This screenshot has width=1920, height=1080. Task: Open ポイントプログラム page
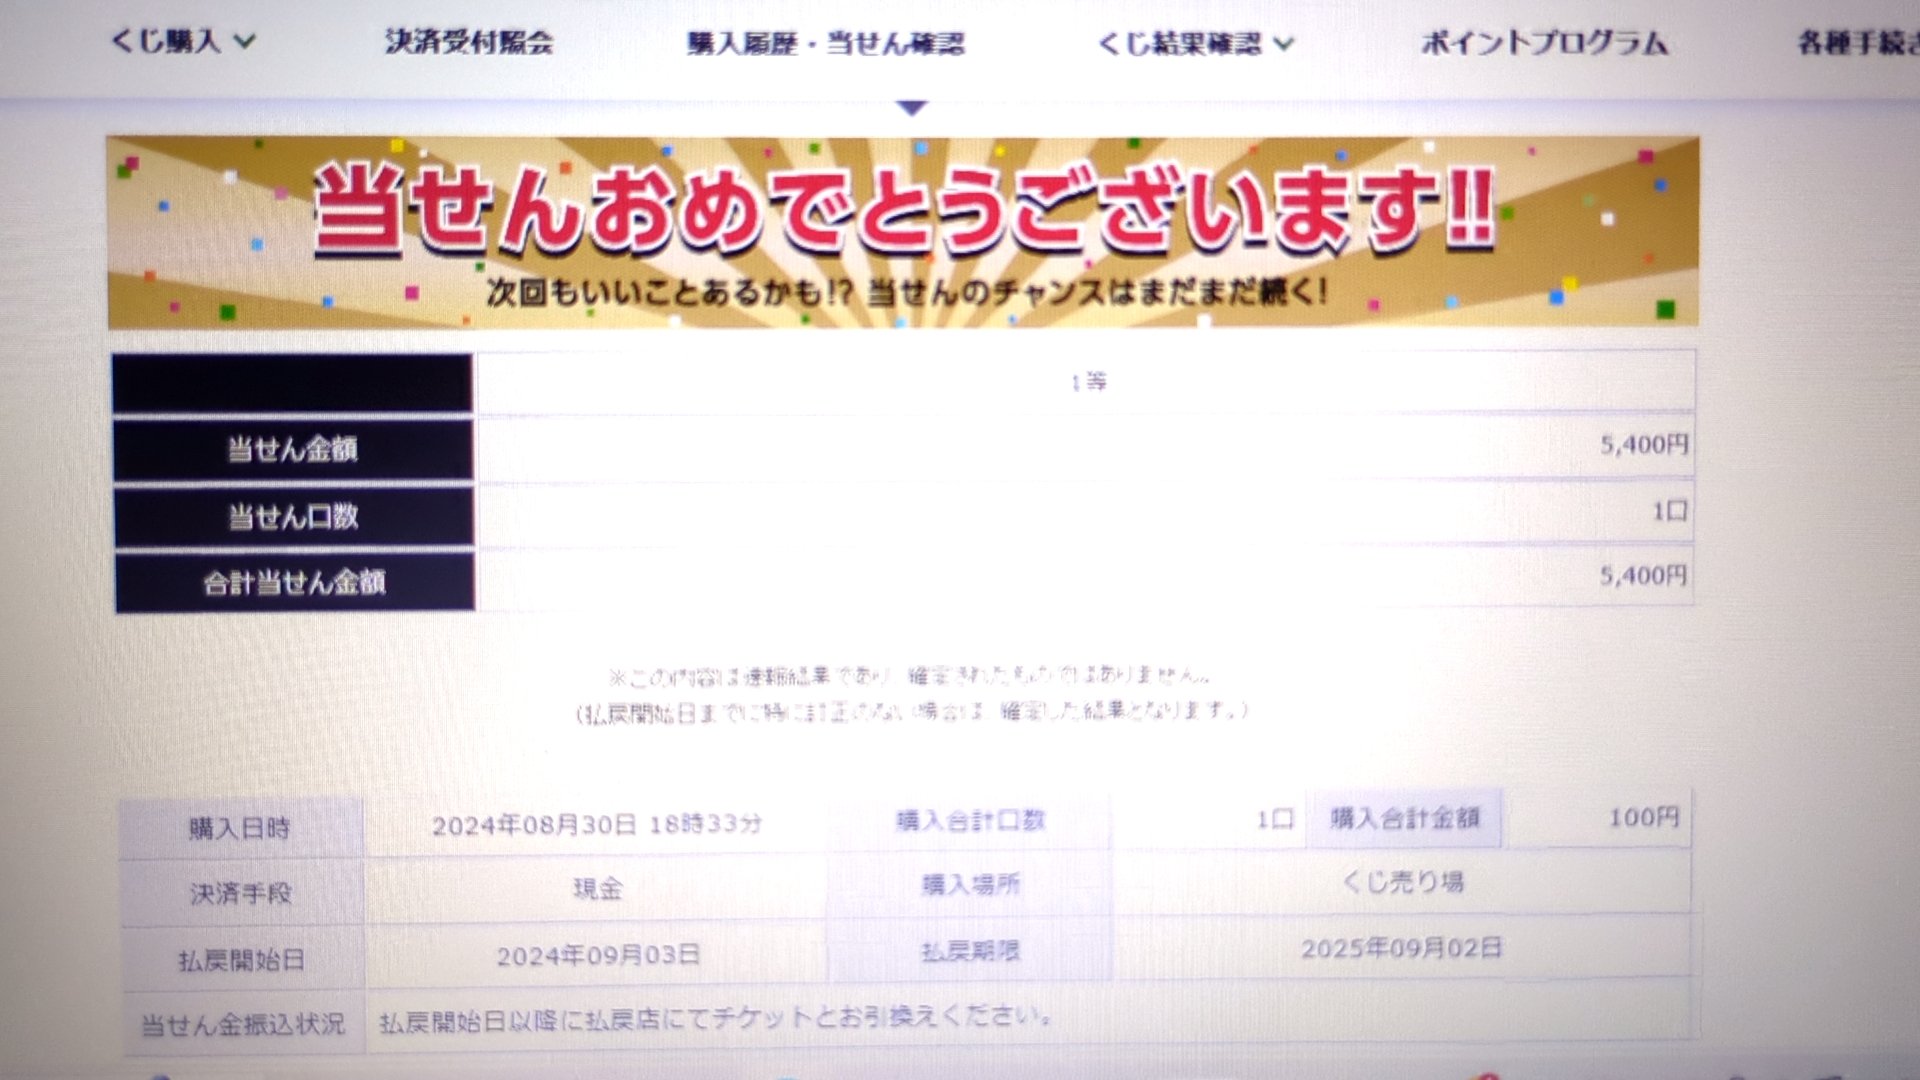(x=1545, y=43)
